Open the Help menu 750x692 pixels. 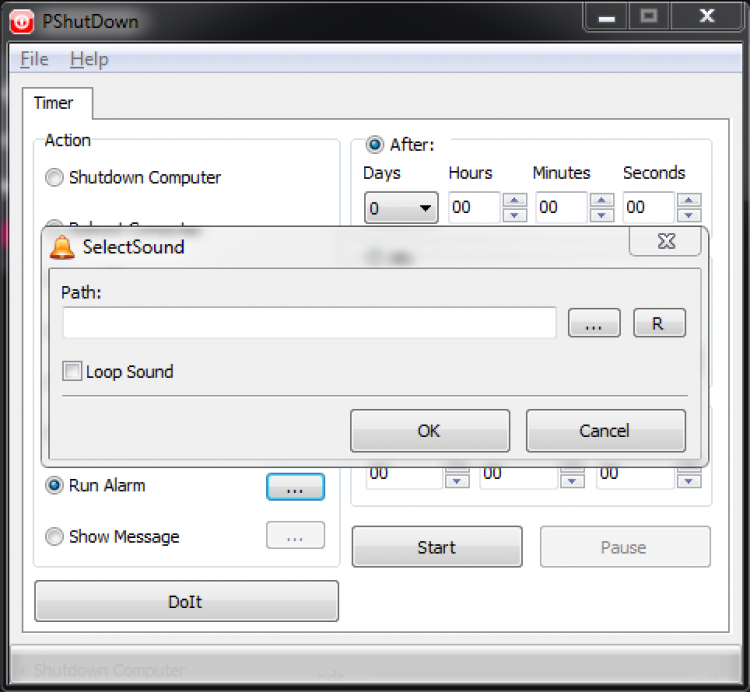(89, 59)
